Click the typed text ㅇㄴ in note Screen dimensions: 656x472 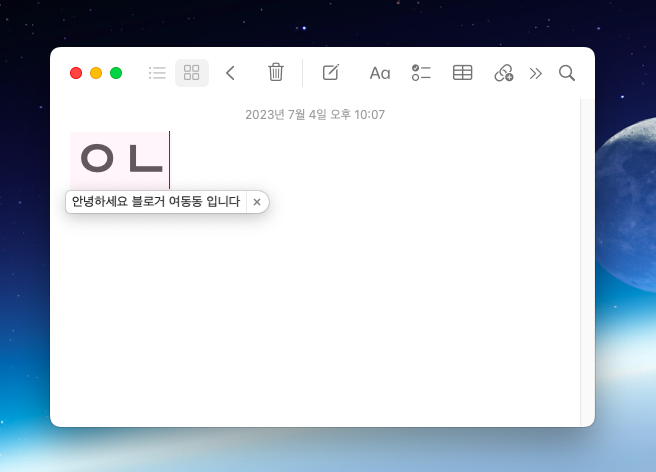pos(121,159)
